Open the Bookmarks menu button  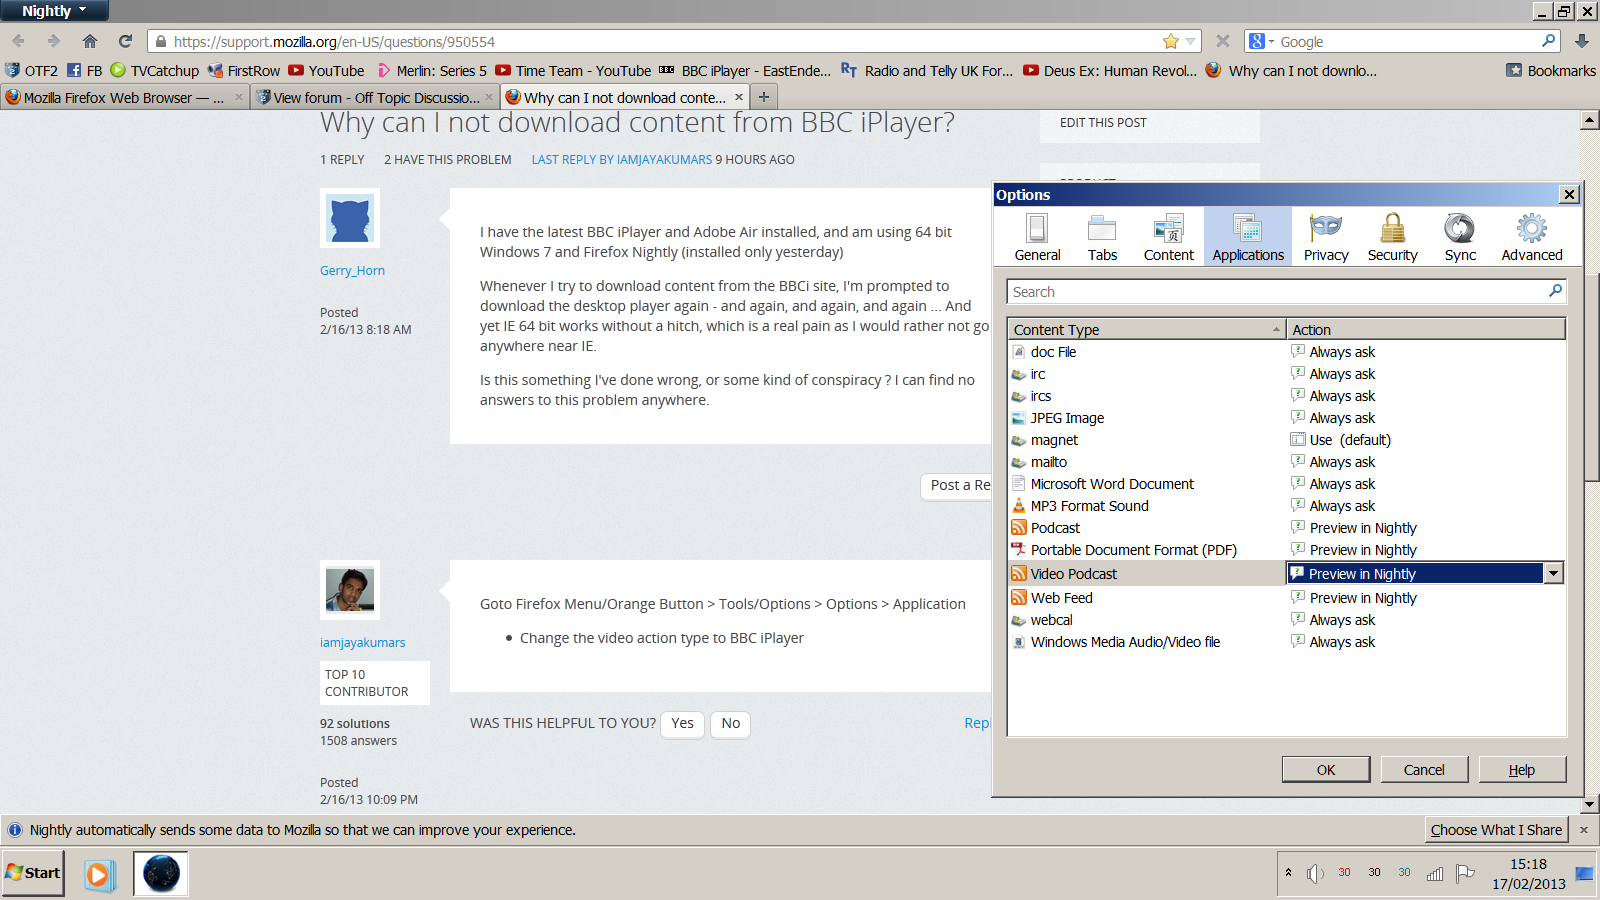1551,70
